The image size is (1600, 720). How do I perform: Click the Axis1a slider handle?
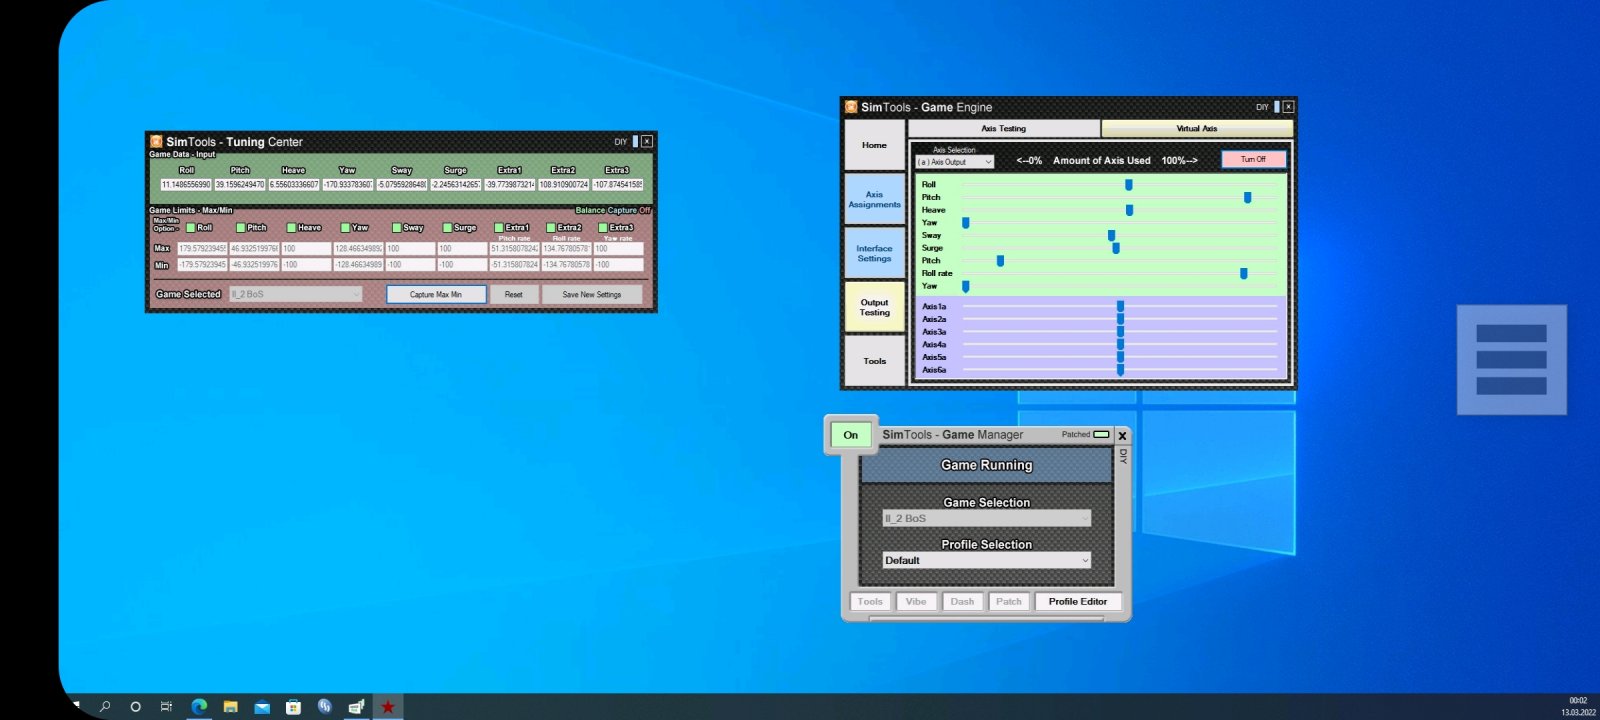(x=1121, y=306)
